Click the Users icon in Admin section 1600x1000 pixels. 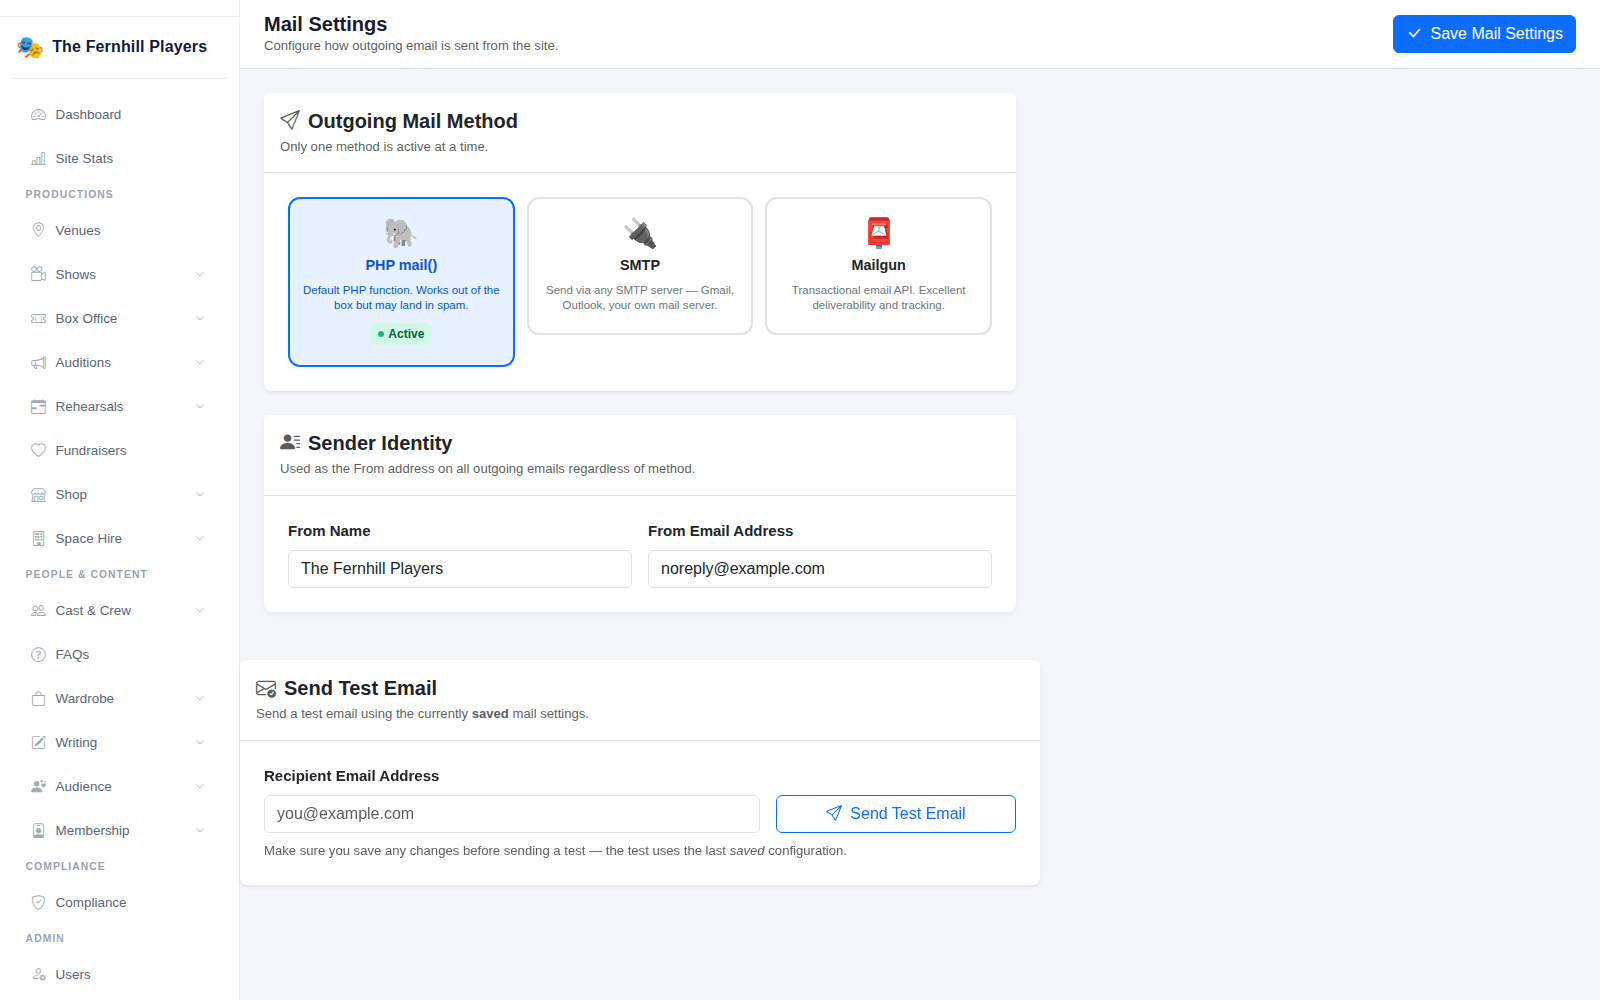click(38, 975)
